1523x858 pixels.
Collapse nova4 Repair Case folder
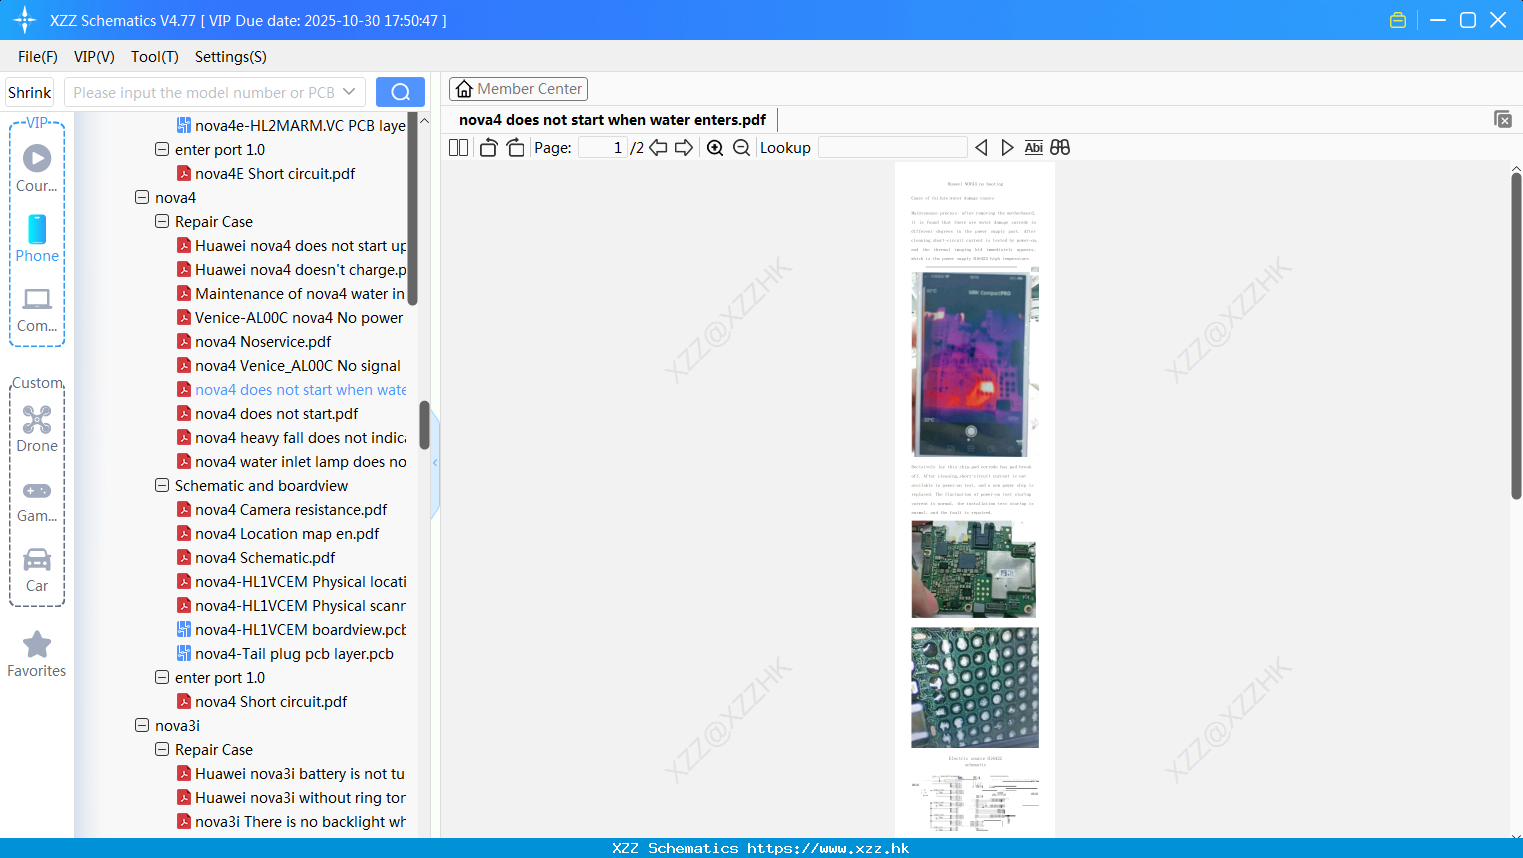pos(162,221)
